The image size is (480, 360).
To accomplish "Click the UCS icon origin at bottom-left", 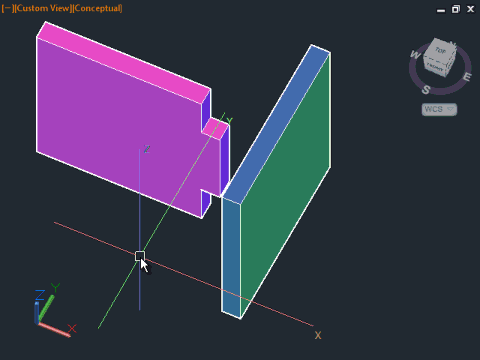I will pyautogui.click(x=37, y=322).
